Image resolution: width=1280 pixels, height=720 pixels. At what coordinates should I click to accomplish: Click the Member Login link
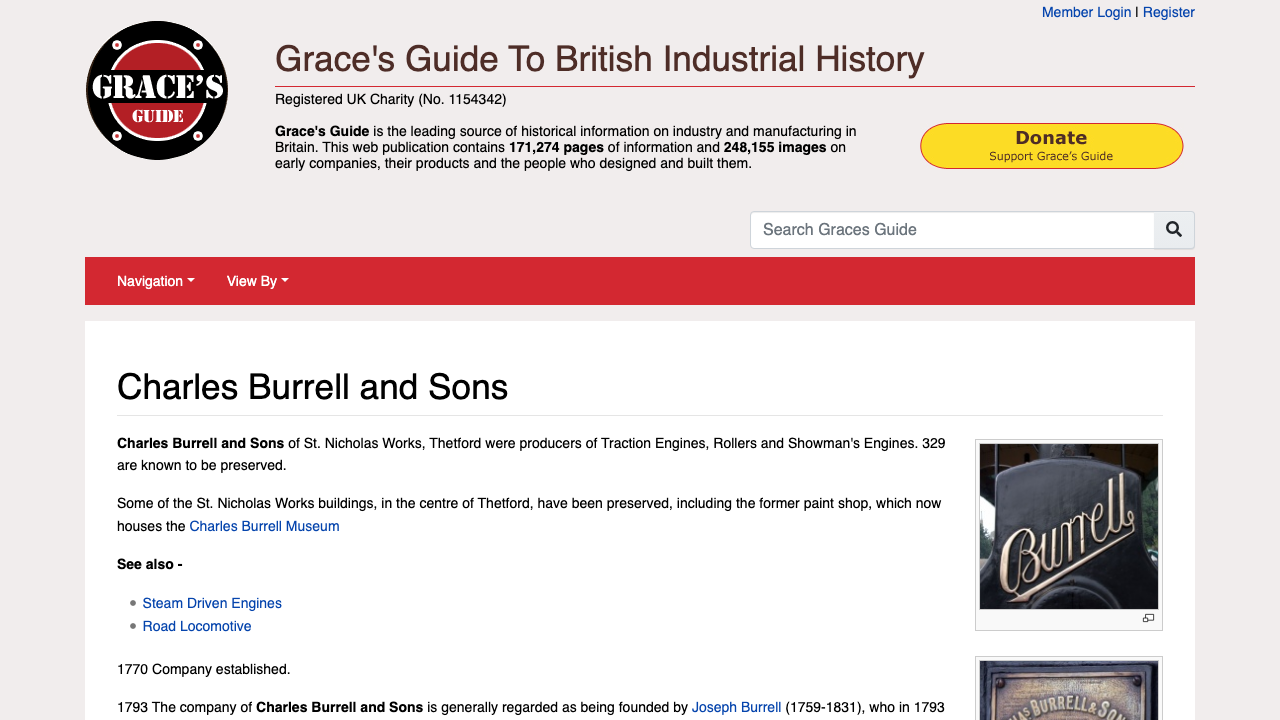click(1086, 12)
